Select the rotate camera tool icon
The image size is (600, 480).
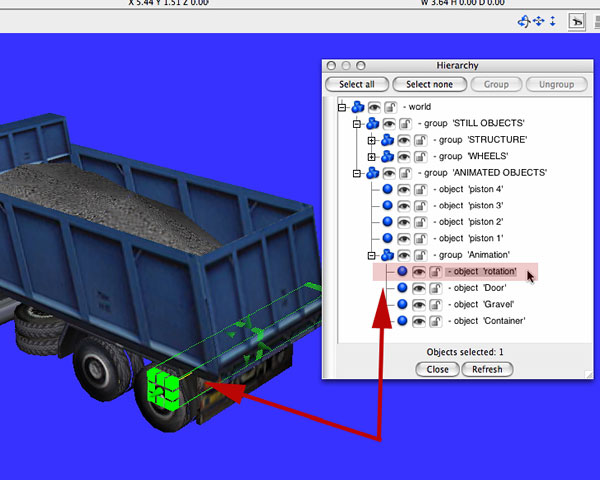point(524,21)
